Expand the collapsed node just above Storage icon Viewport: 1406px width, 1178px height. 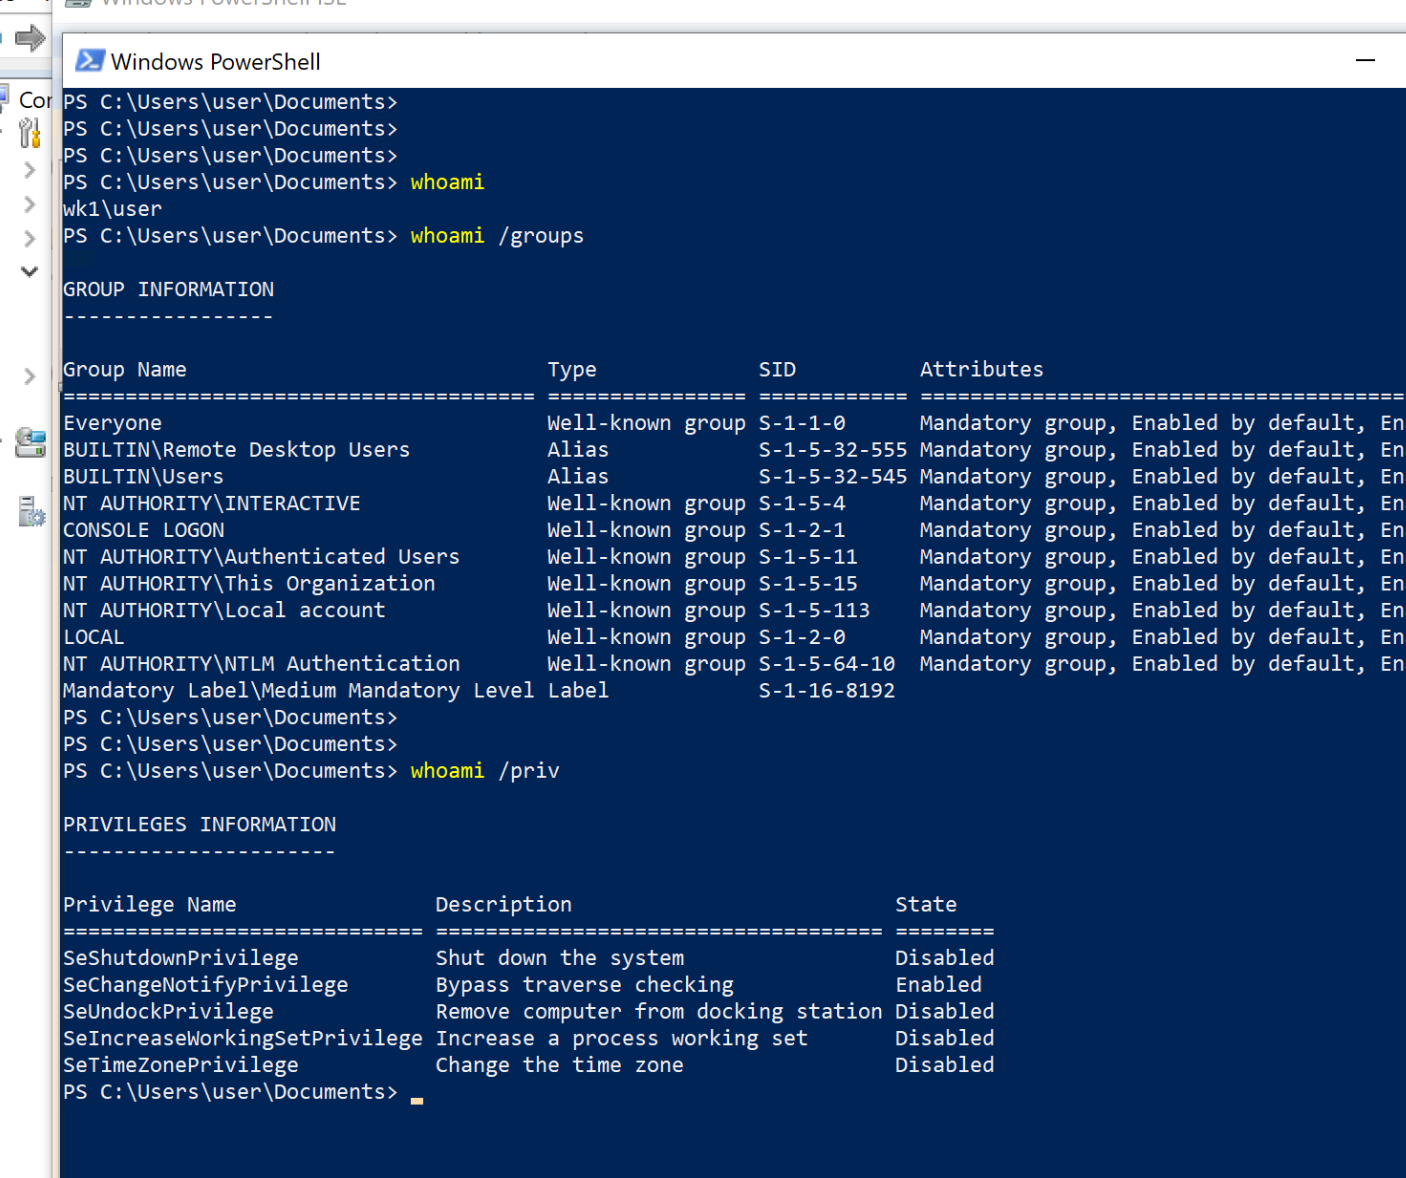(x=30, y=376)
